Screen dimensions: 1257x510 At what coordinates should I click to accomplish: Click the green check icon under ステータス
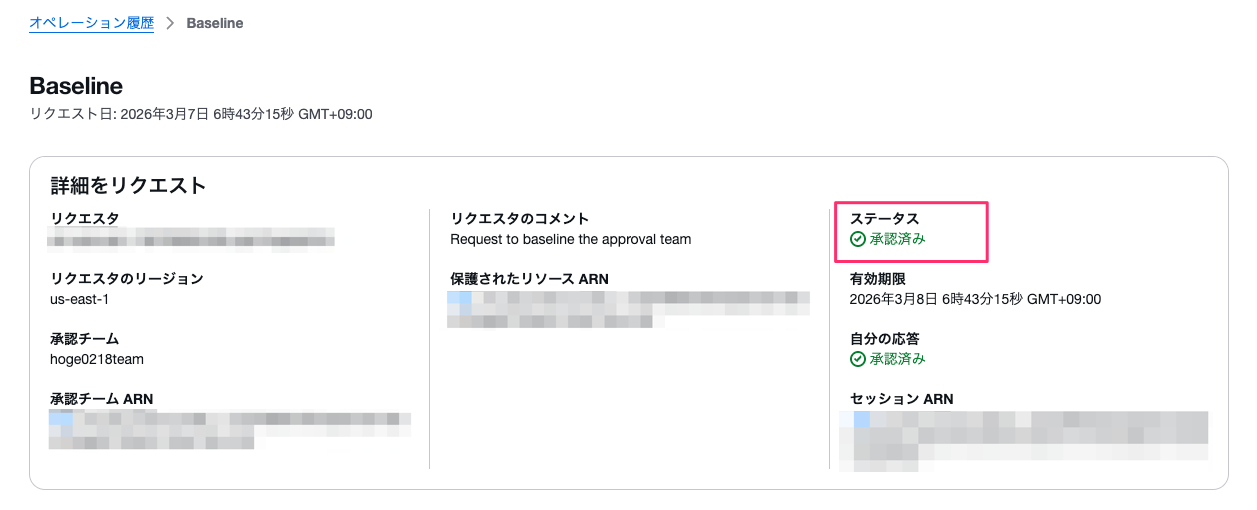point(857,239)
